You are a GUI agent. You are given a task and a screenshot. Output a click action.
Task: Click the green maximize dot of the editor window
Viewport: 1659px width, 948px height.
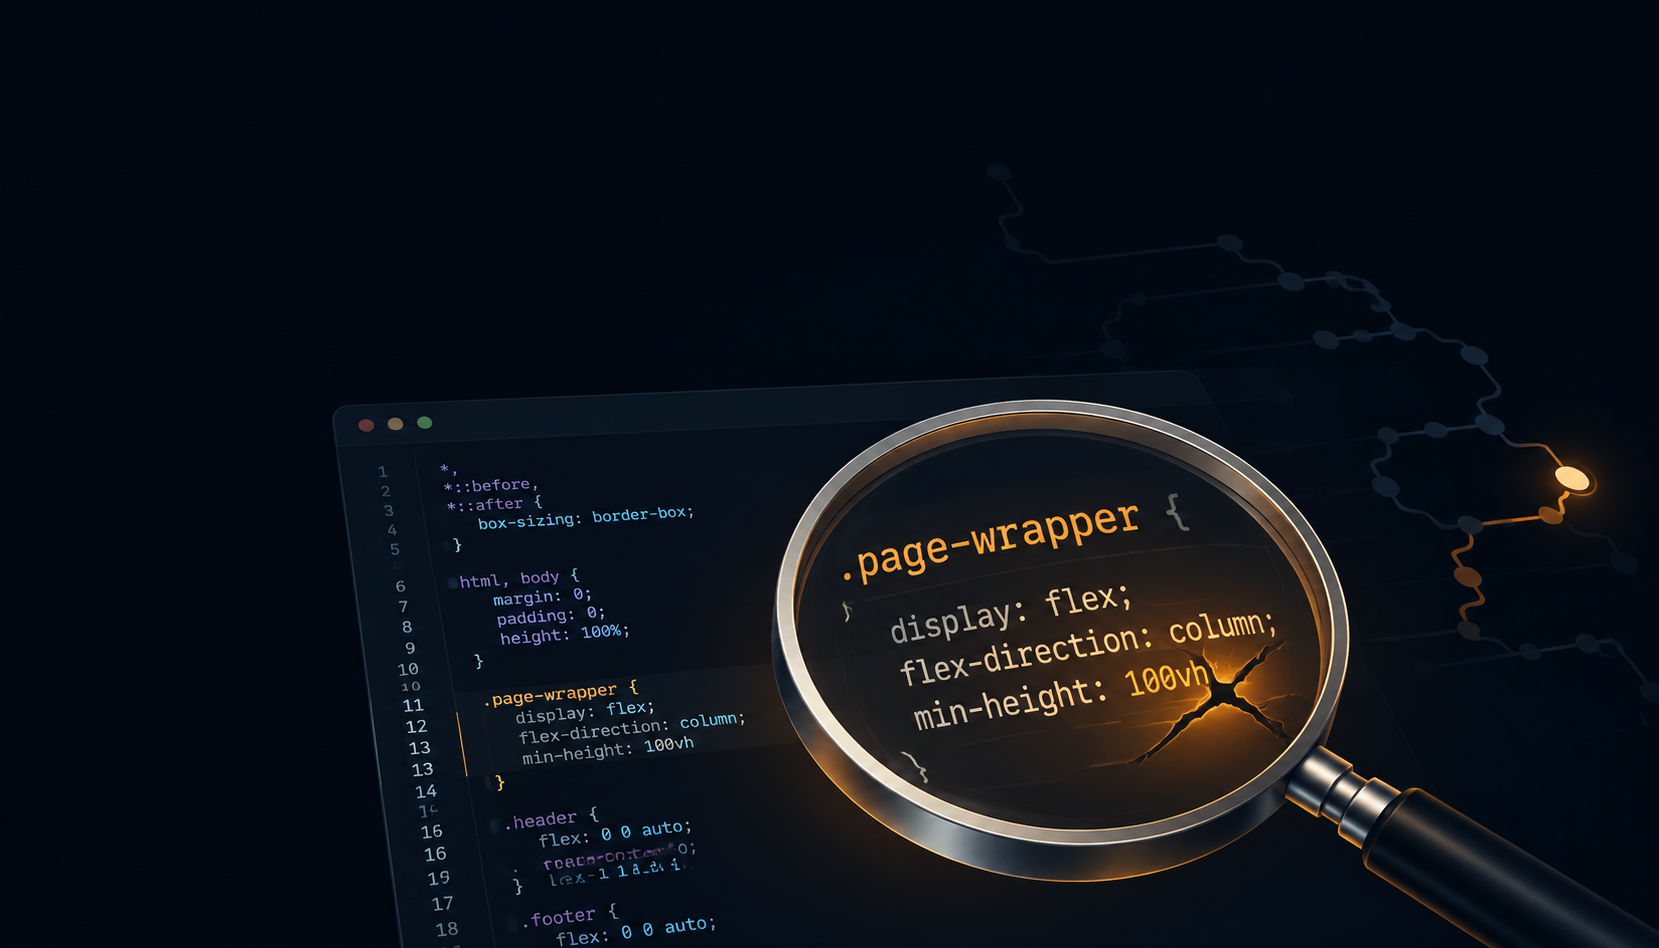[424, 423]
